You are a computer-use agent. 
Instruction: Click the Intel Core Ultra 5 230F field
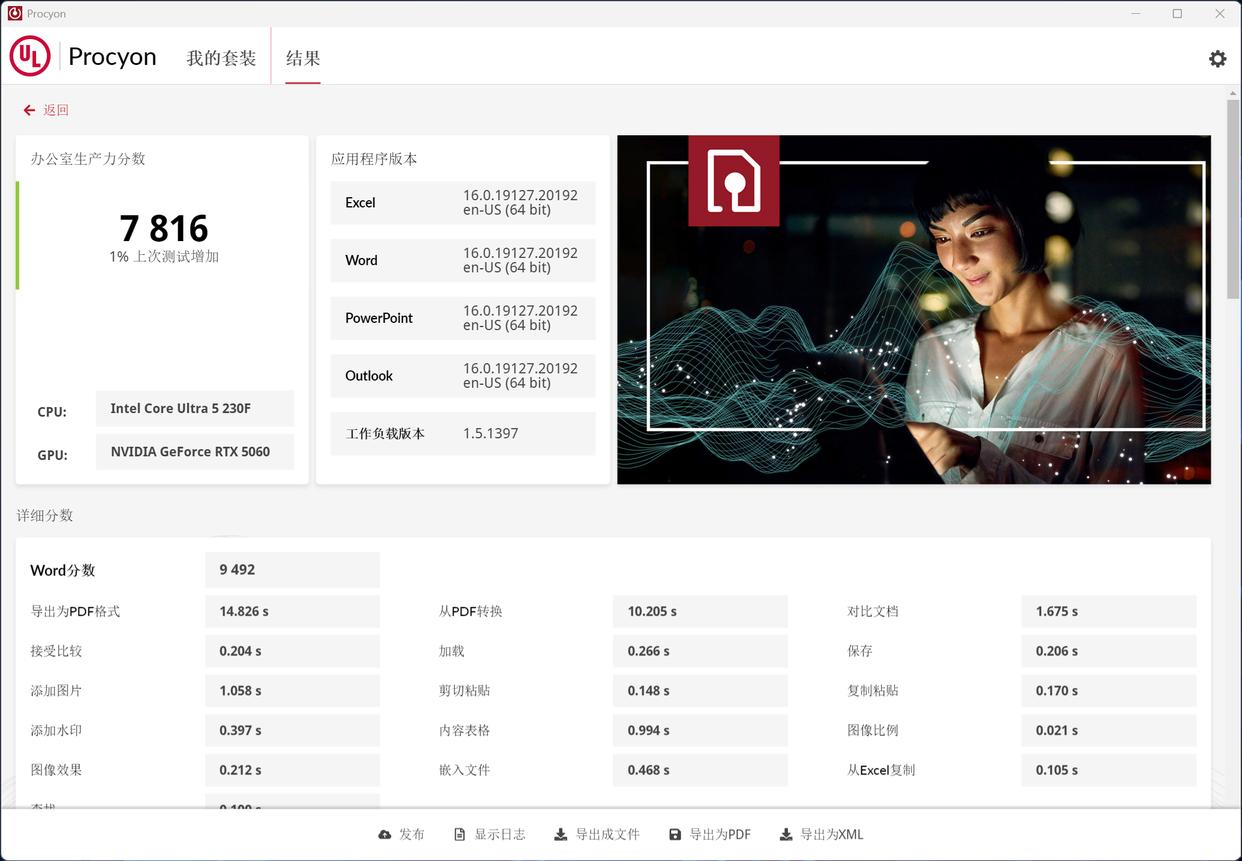coord(195,408)
